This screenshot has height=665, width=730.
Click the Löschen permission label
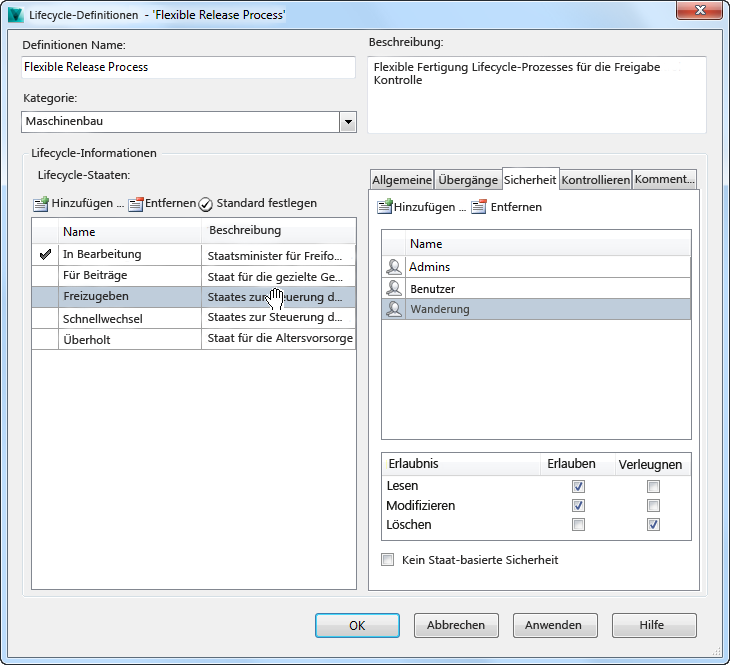[409, 524]
